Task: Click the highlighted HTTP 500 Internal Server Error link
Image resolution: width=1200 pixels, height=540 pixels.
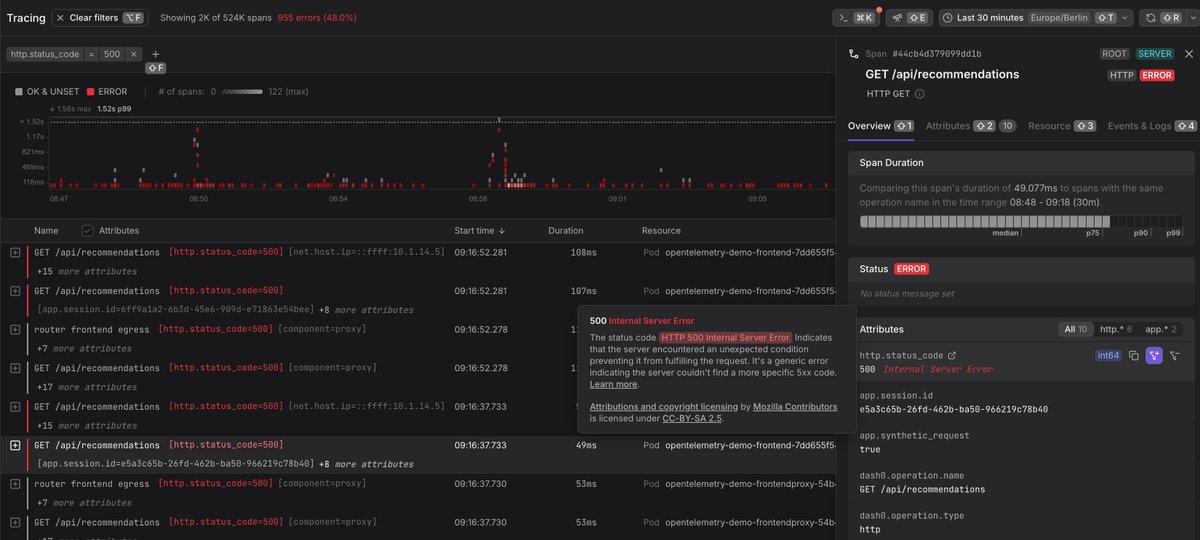Action: click(x=726, y=338)
